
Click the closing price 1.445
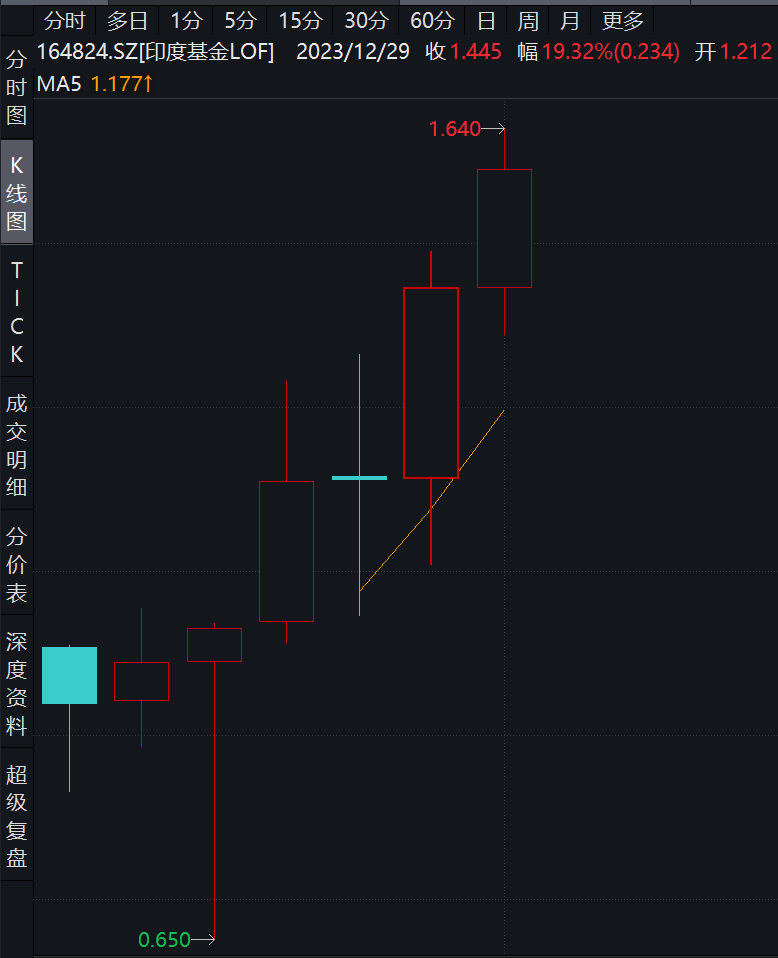[475, 52]
